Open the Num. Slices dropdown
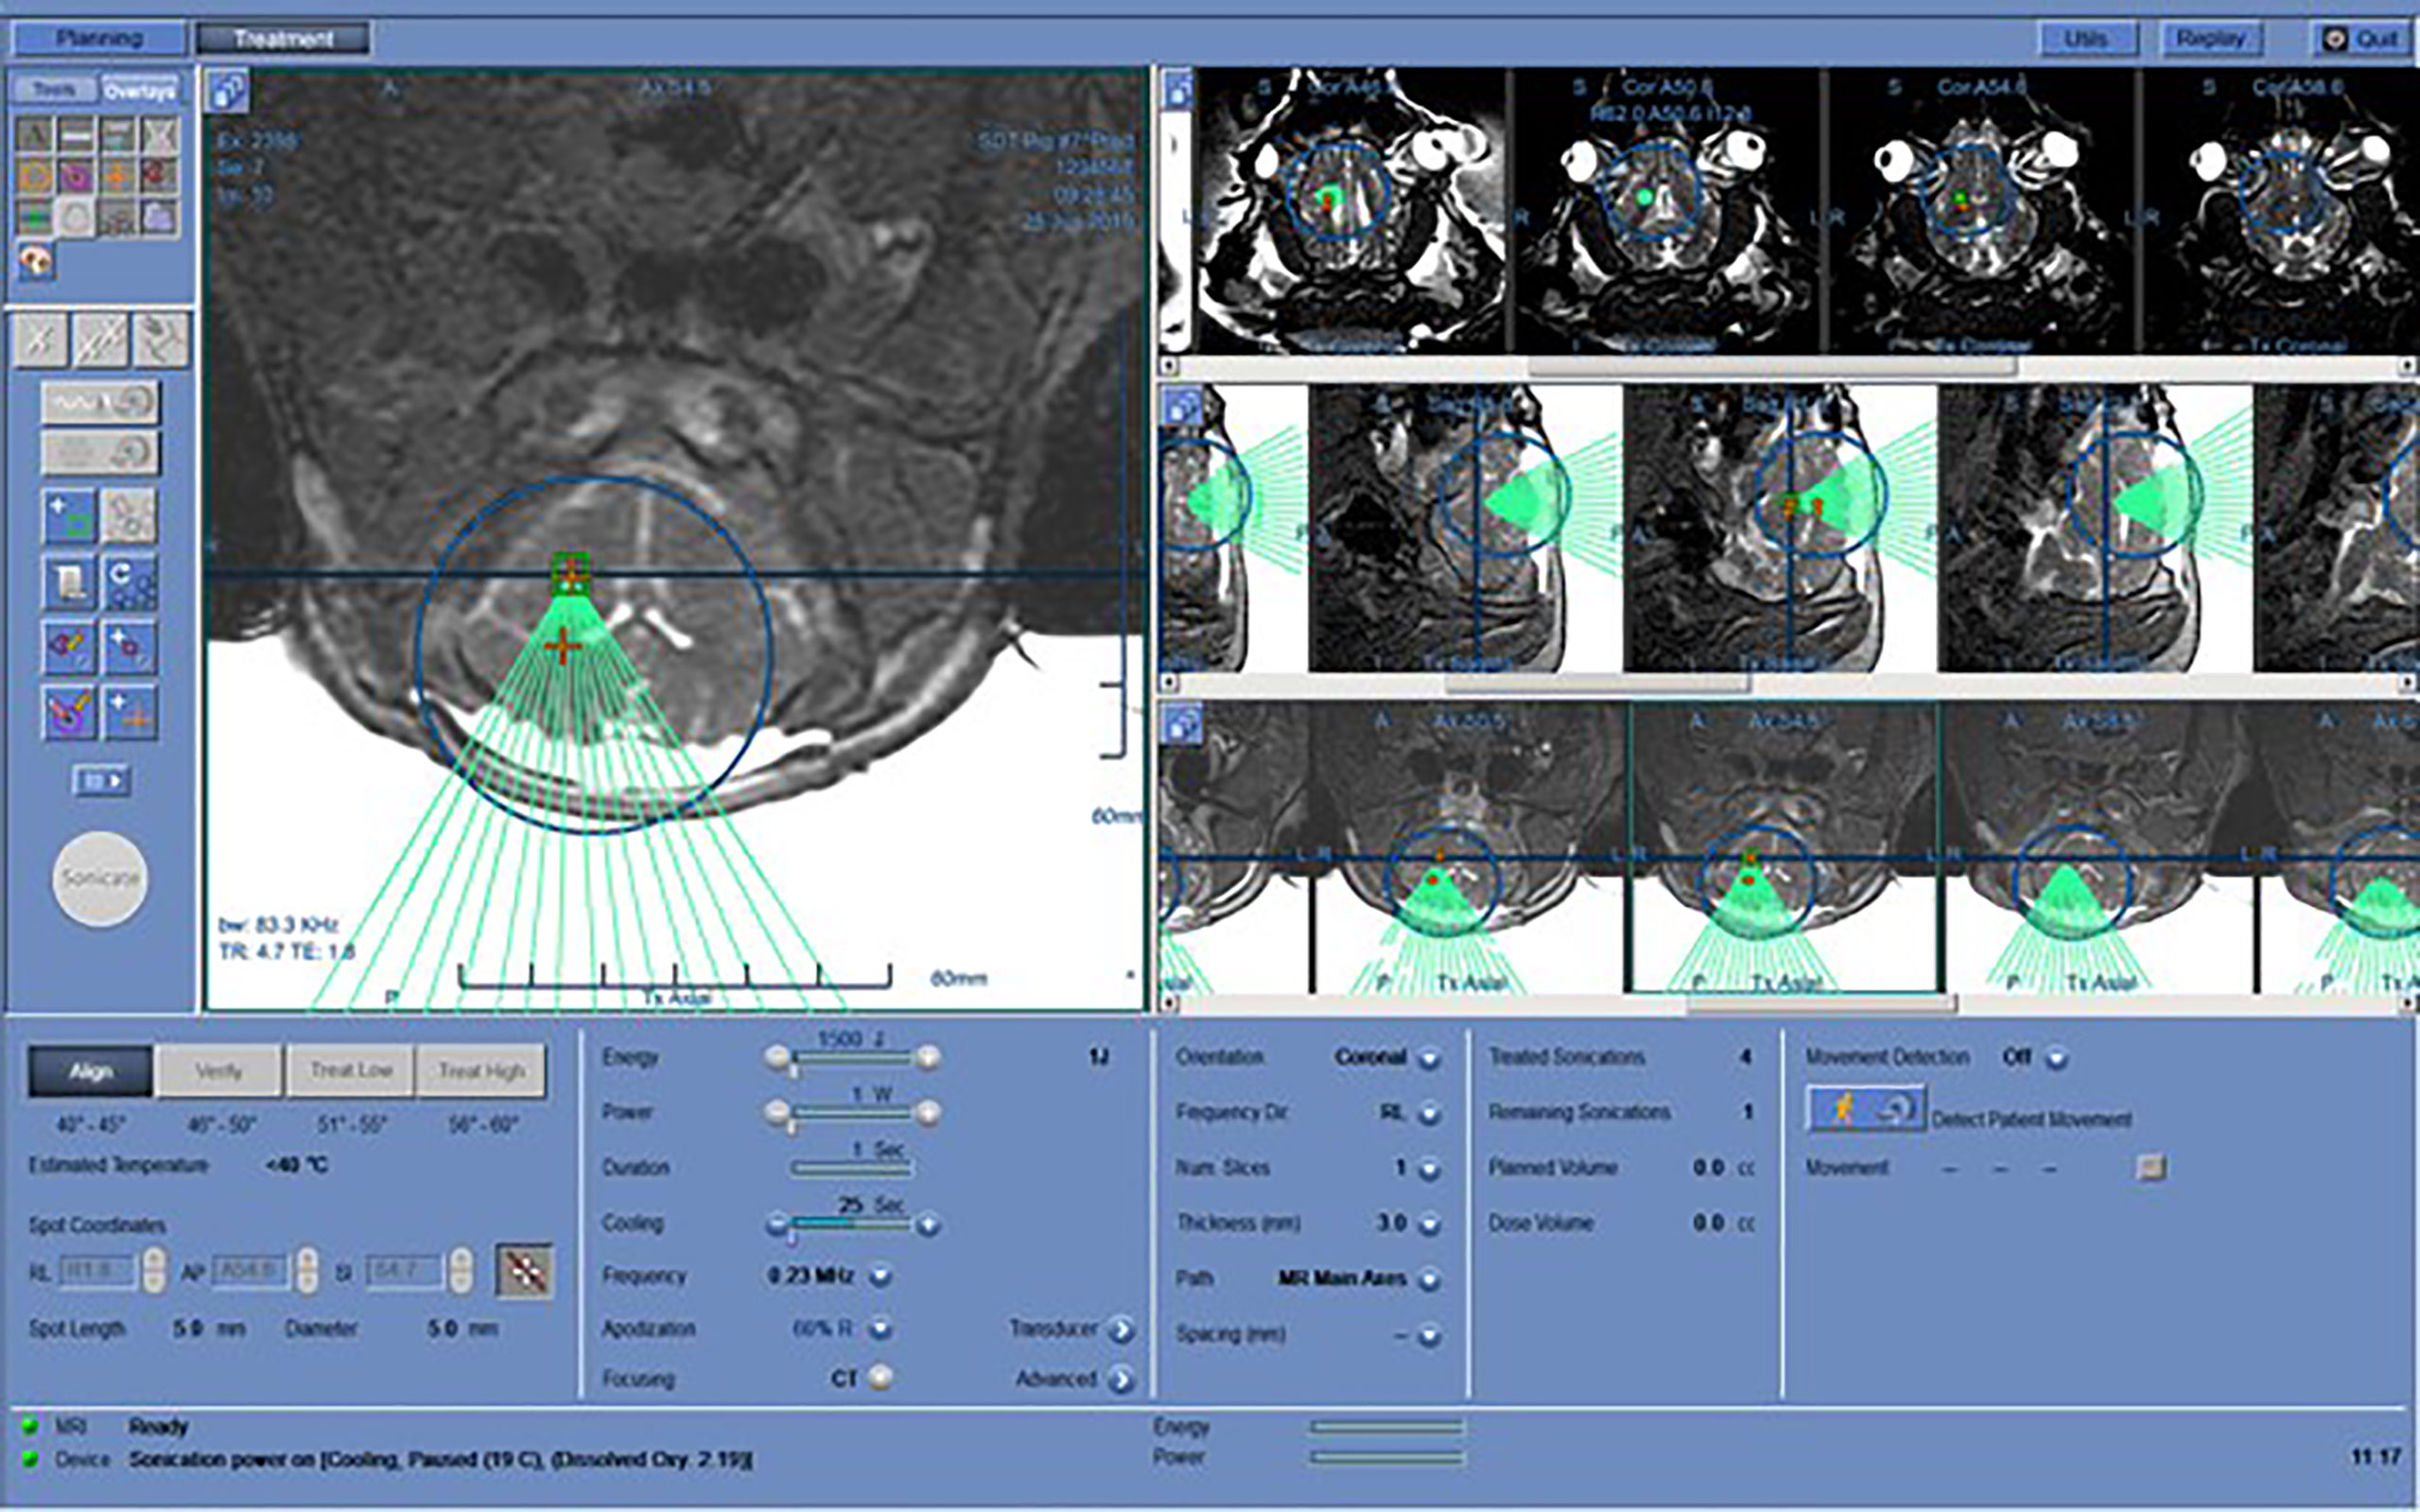2420x1512 pixels. [1430, 1169]
